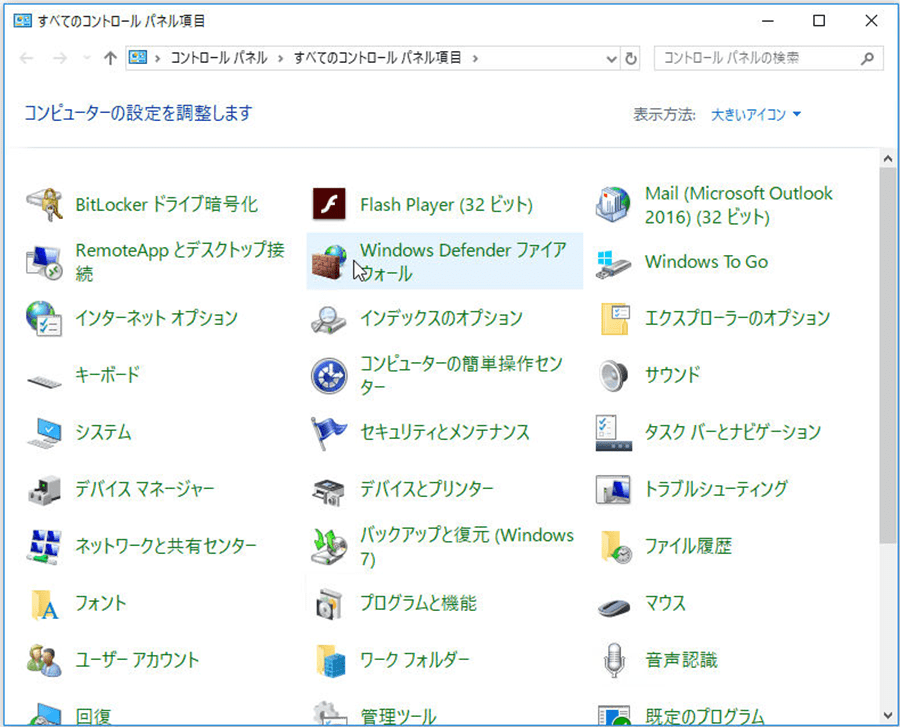Click the 既定のプログラム link text
This screenshot has width=900, height=727.
[705, 717]
